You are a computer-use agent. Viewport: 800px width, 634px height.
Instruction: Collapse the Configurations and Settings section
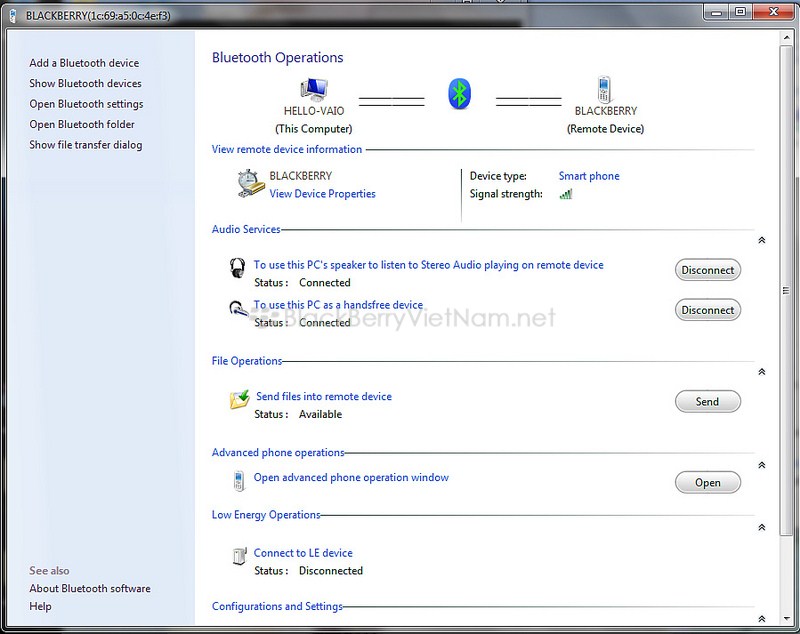[762, 618]
